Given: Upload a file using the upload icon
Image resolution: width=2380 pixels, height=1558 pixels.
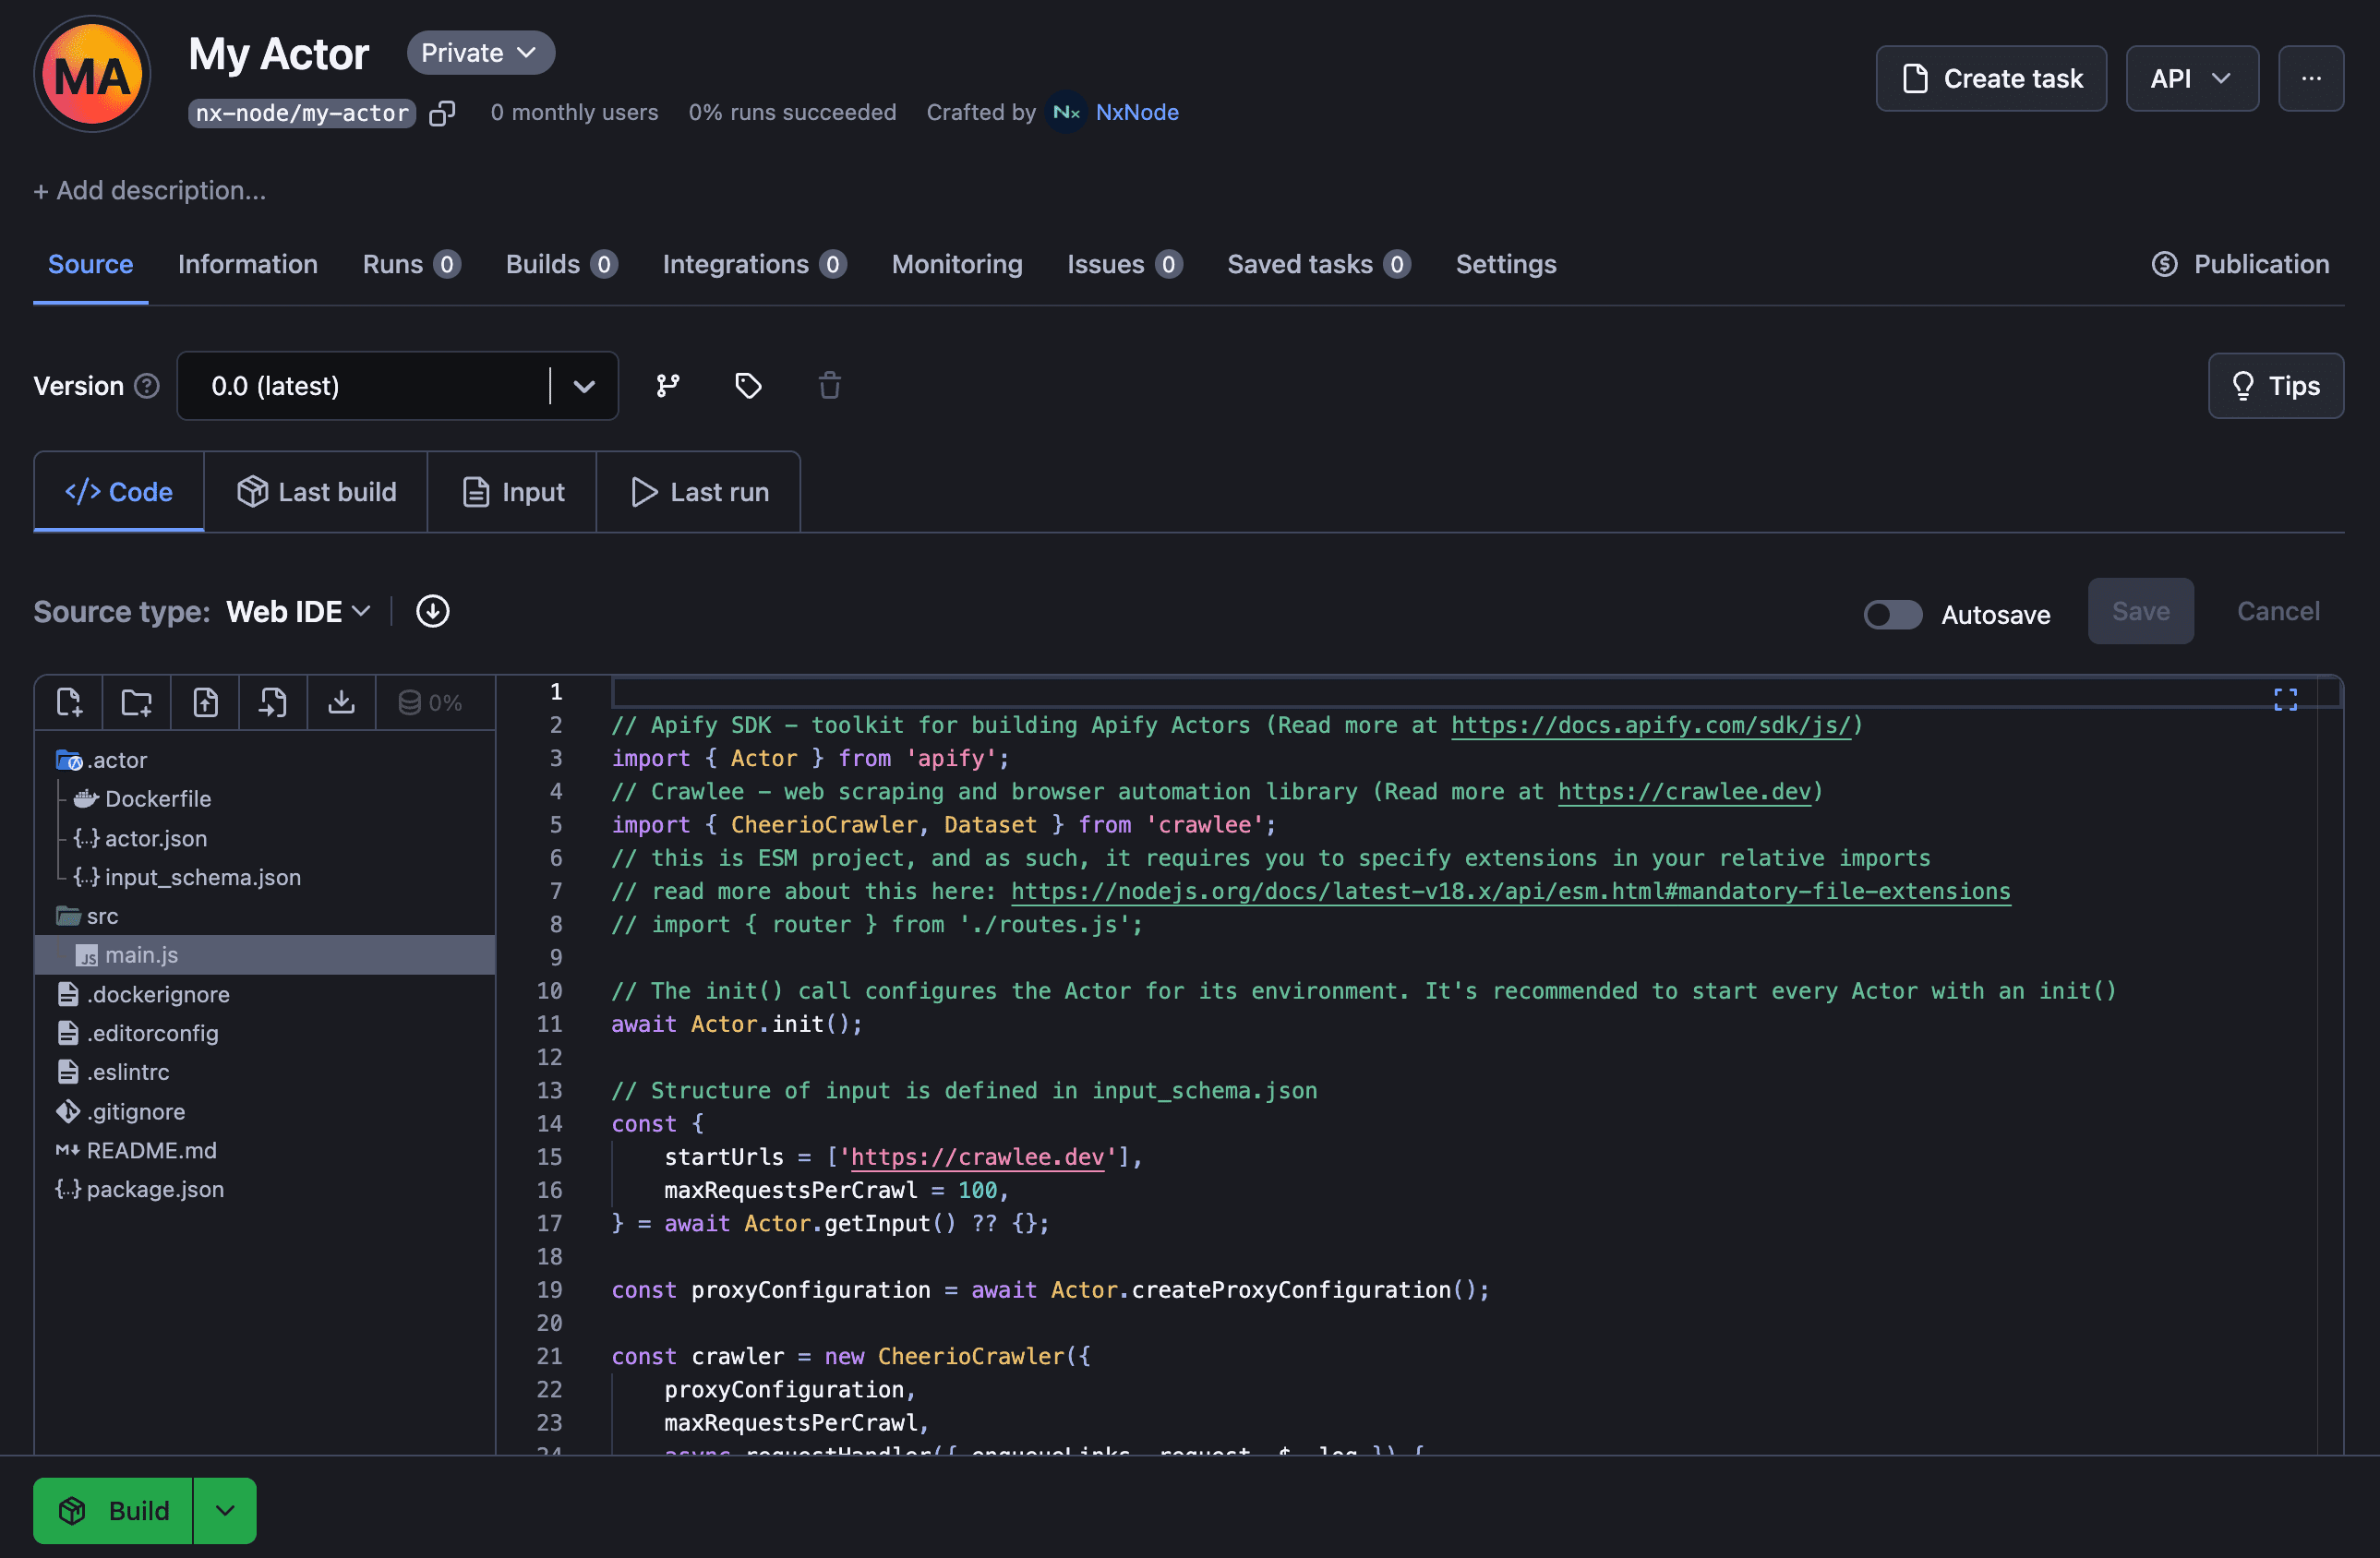Looking at the screenshot, I should tap(205, 702).
